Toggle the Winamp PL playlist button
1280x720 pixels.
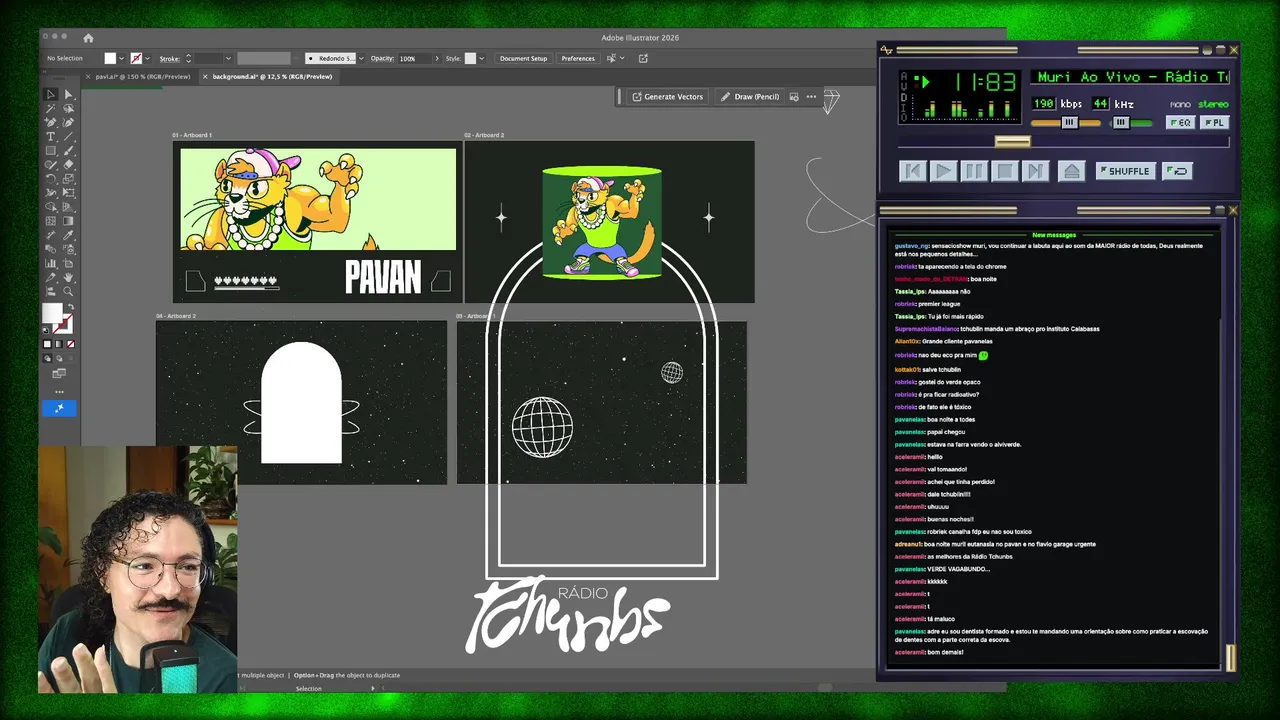1214,122
